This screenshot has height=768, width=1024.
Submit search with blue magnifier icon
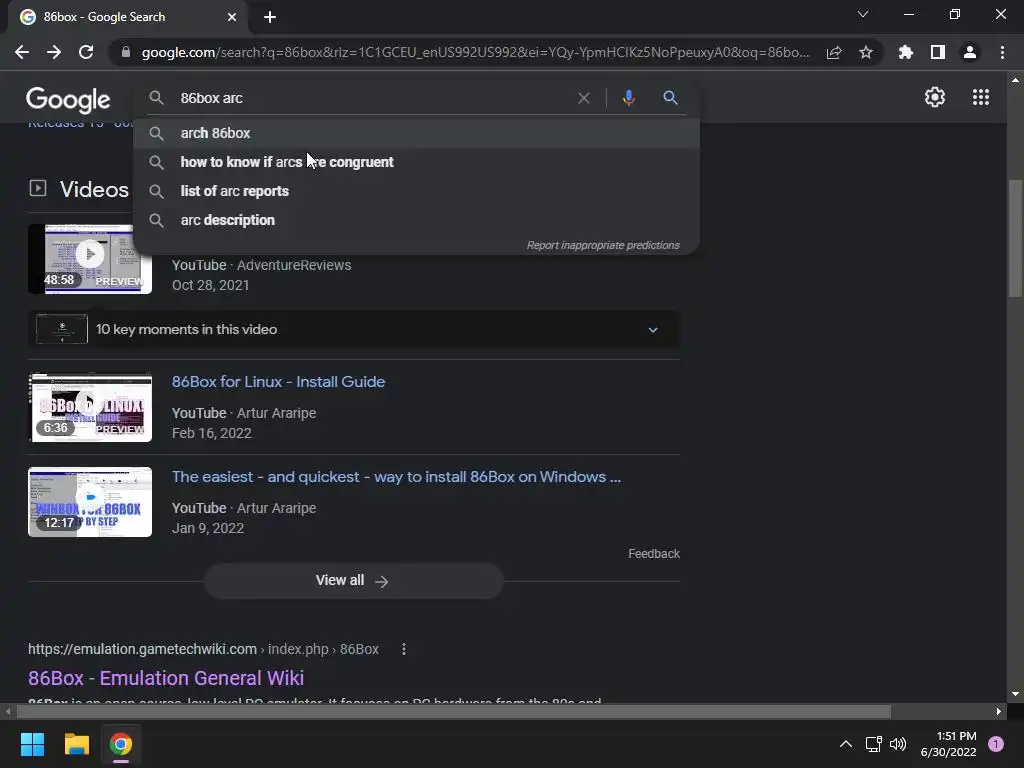click(670, 98)
